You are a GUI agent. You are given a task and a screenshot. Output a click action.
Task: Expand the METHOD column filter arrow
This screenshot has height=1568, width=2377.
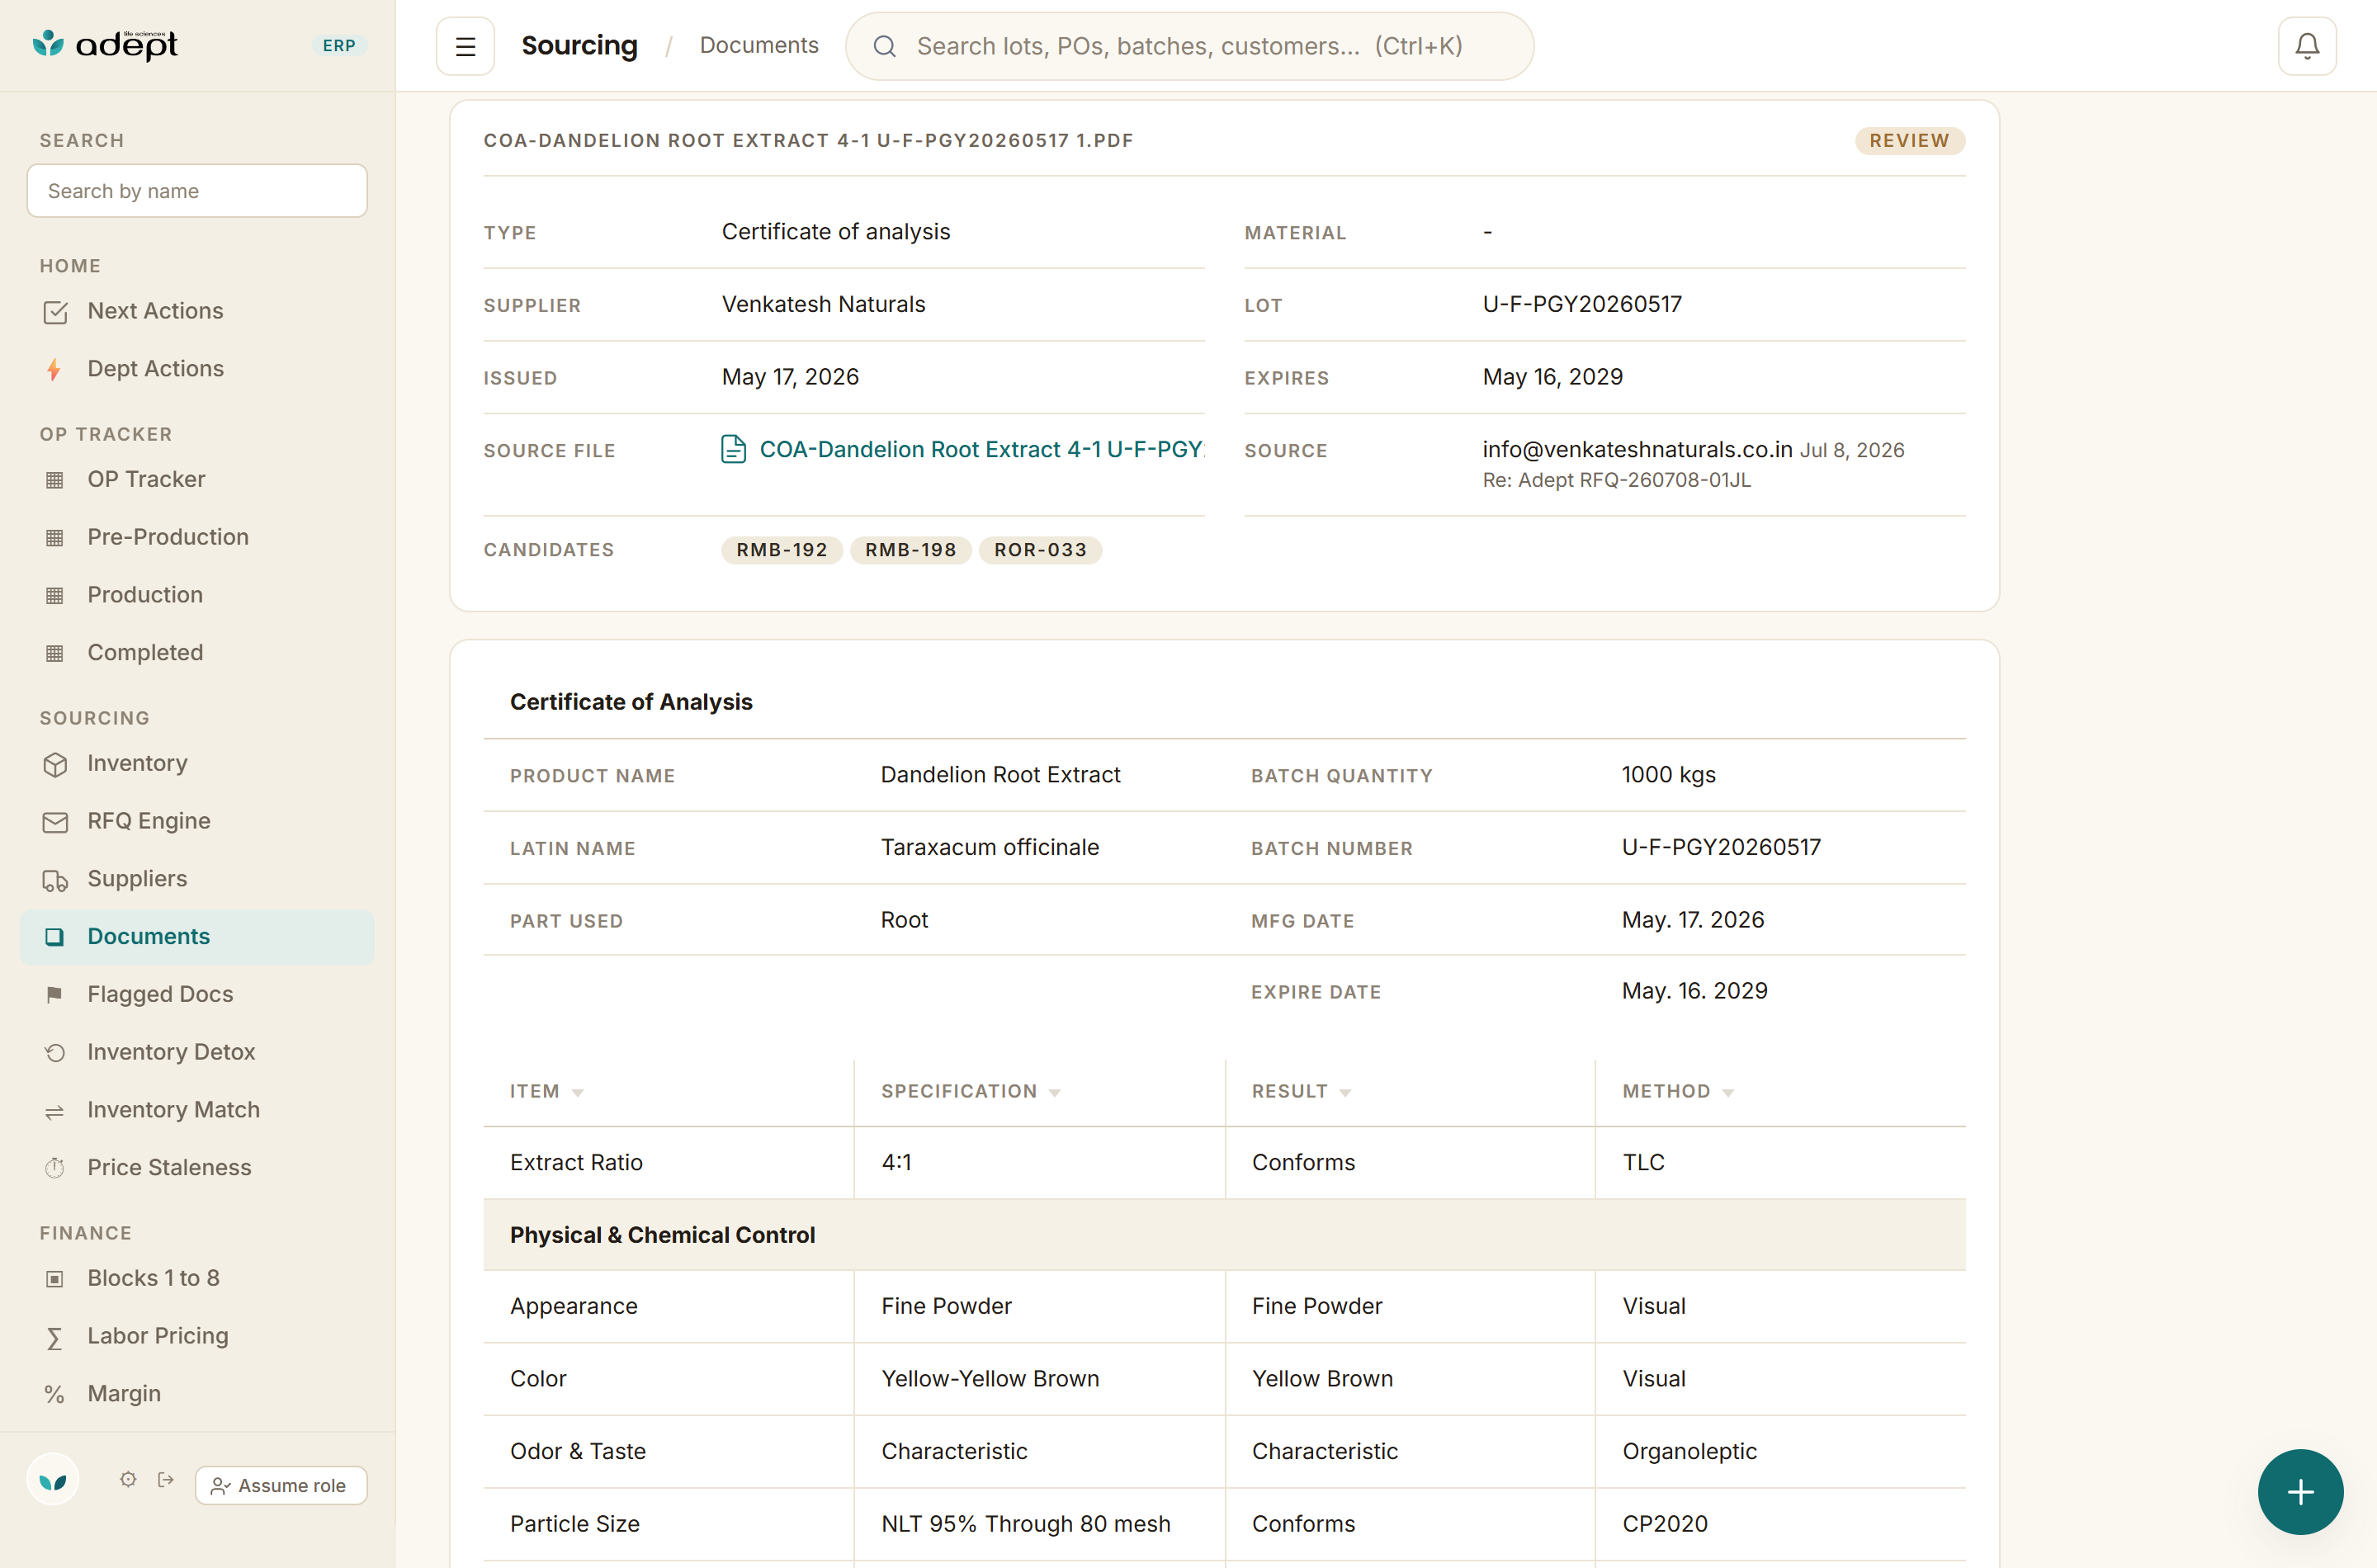click(x=1728, y=1092)
